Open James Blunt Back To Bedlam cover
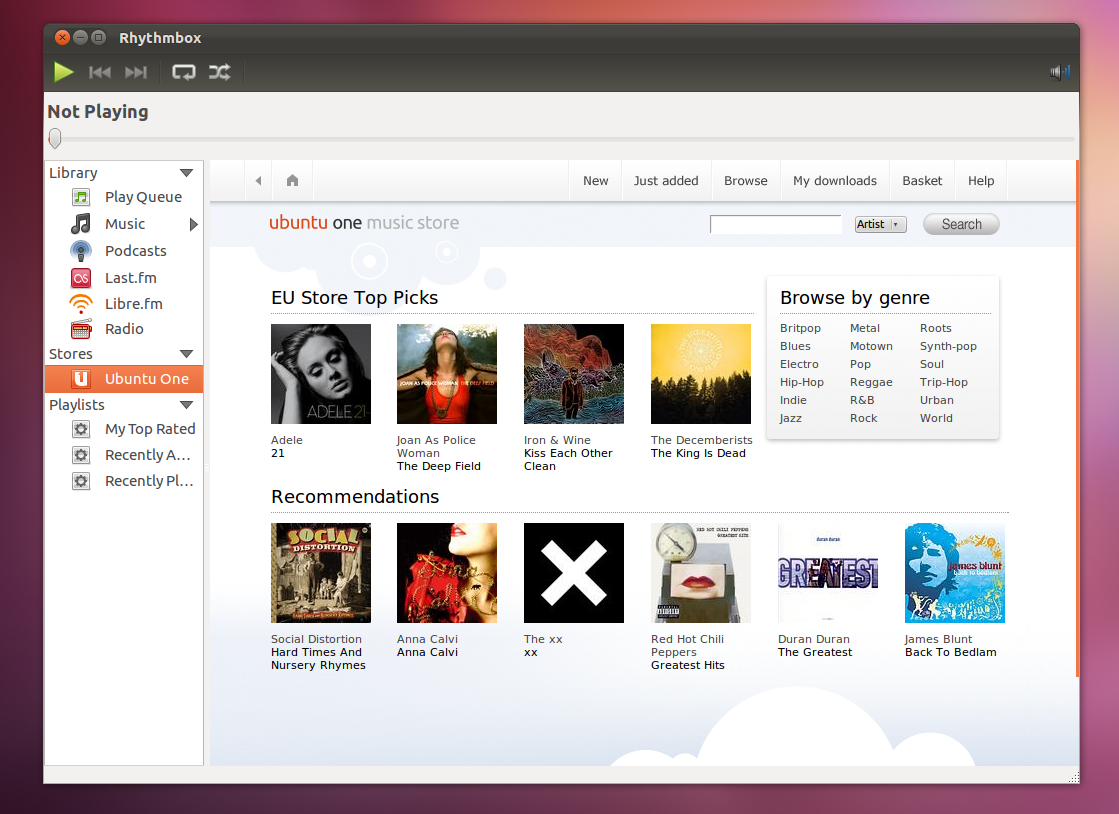Image resolution: width=1119 pixels, height=814 pixels. click(955, 573)
